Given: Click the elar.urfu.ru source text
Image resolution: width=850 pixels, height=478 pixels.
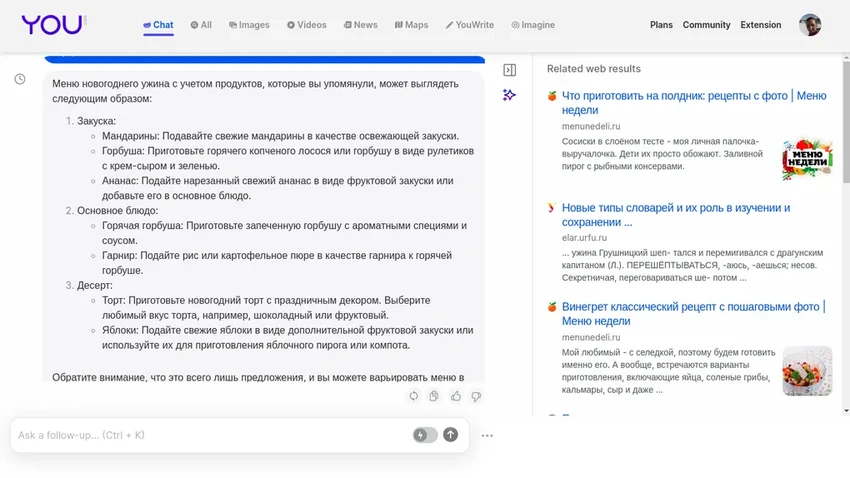Looking at the screenshot, I should 584,237.
